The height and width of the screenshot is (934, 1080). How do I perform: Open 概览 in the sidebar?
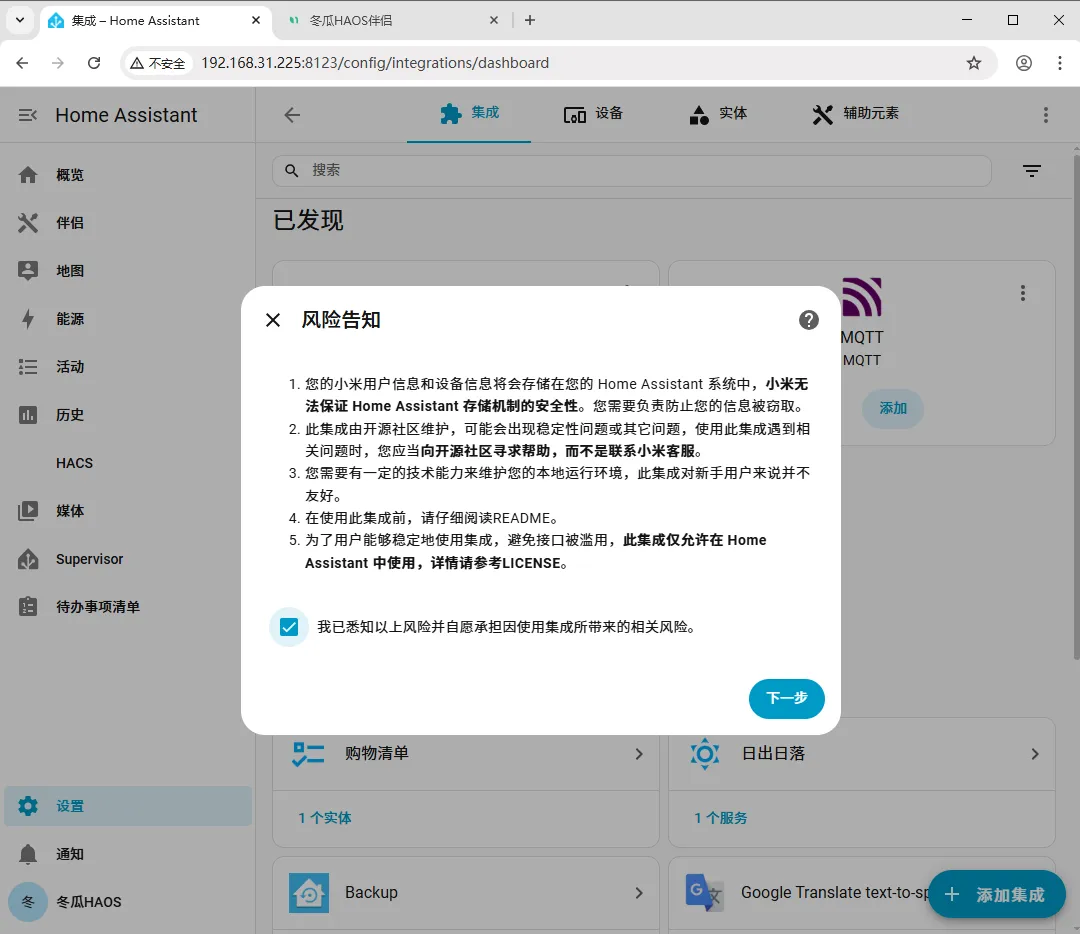[x=127, y=175]
